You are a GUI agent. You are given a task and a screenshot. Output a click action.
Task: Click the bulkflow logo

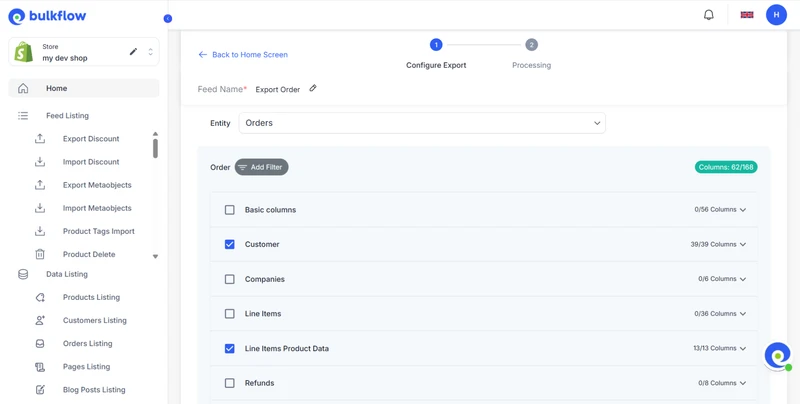(x=47, y=16)
